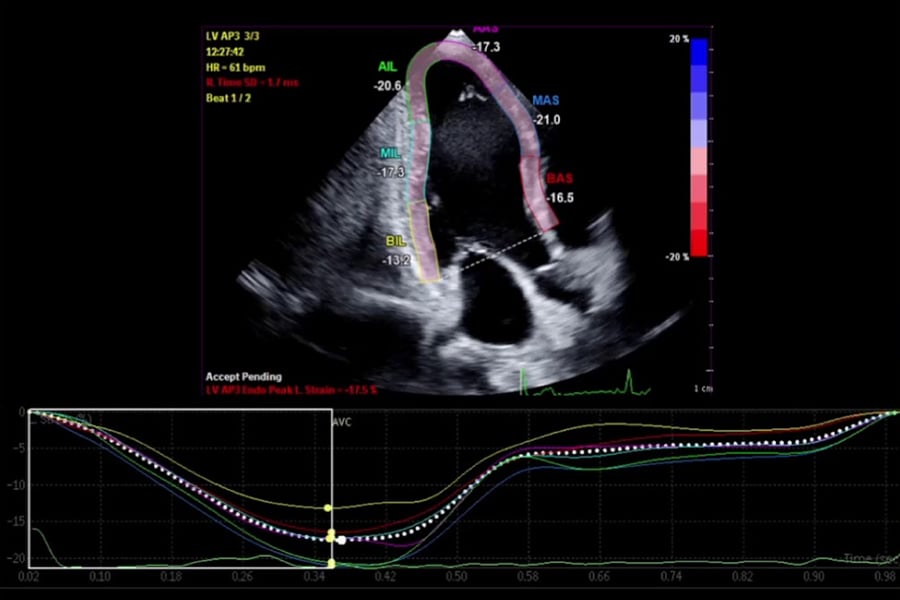
Task: Click the AVC time marker label
Action: tap(345, 422)
